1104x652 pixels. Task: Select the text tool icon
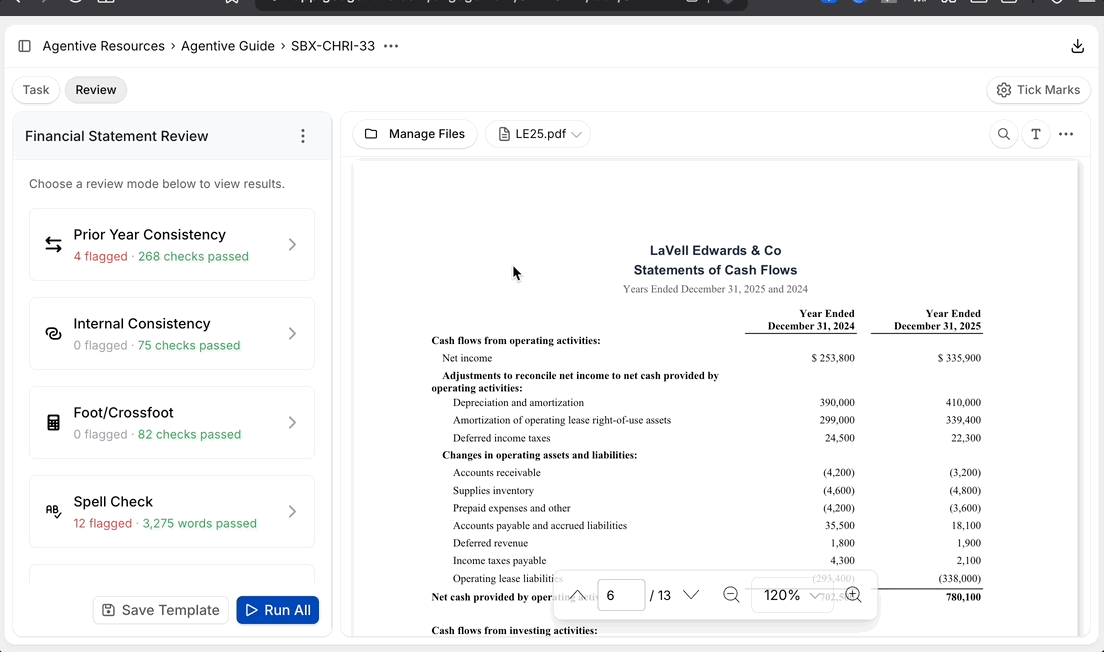1036,134
